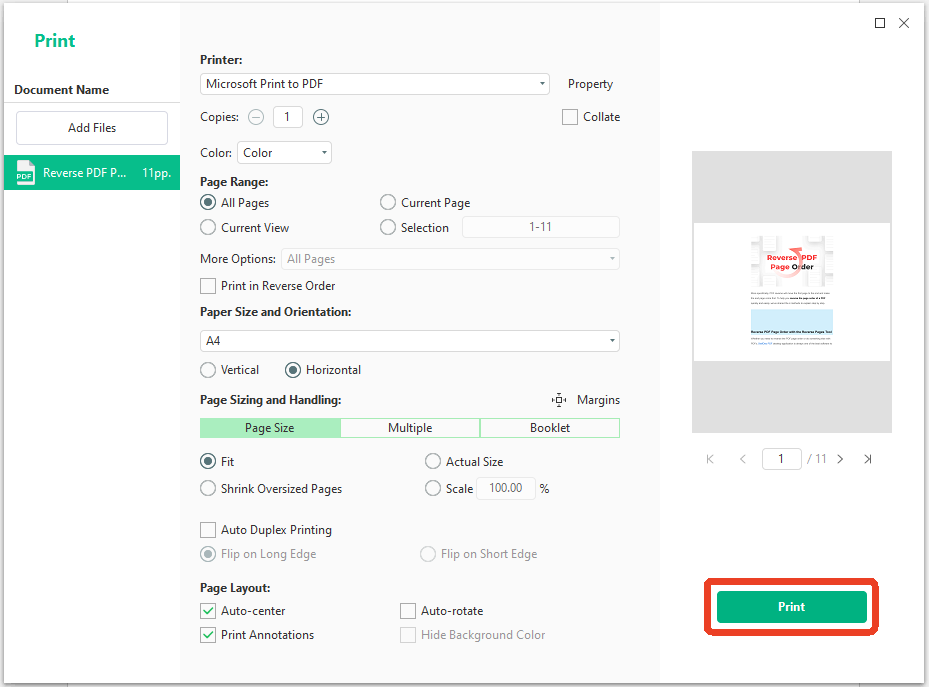Switch to the Booklet tab
Screen dimensions: 929x687
tap(550, 428)
